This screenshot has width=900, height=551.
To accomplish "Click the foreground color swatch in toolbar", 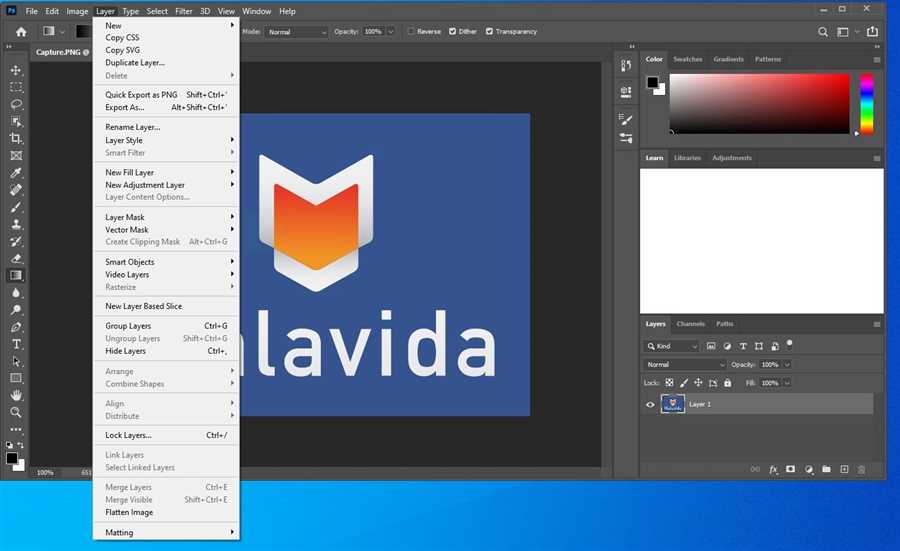I will tap(11, 458).
